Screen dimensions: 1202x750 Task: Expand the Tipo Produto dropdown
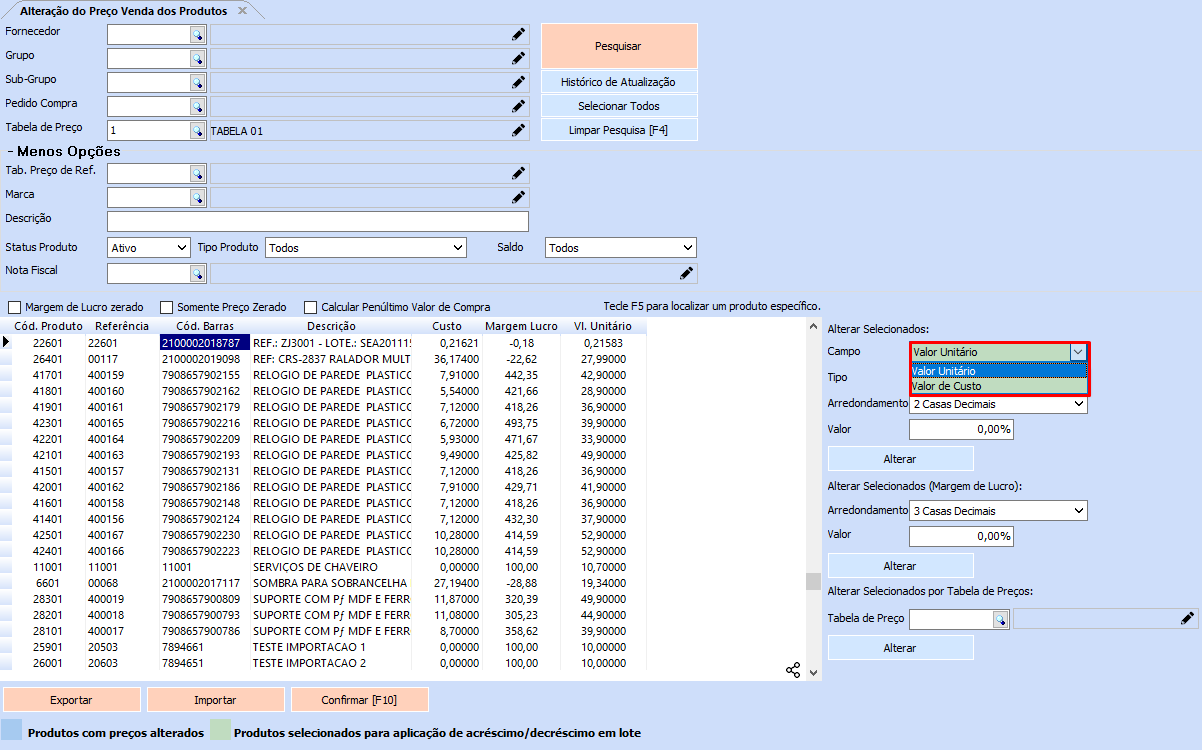tap(366, 247)
